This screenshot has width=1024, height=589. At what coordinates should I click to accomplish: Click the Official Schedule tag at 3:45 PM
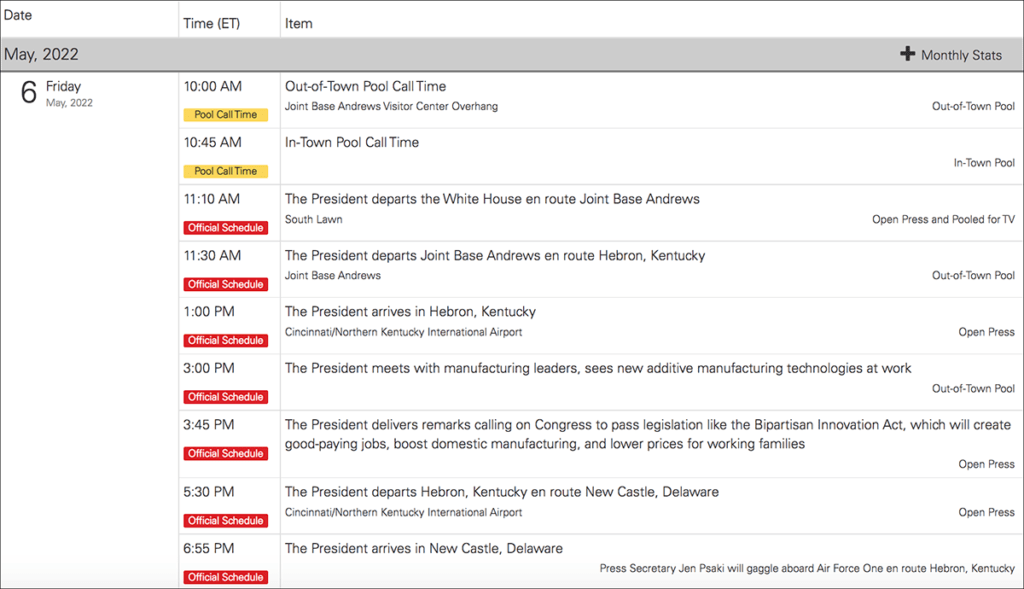[x=225, y=454]
